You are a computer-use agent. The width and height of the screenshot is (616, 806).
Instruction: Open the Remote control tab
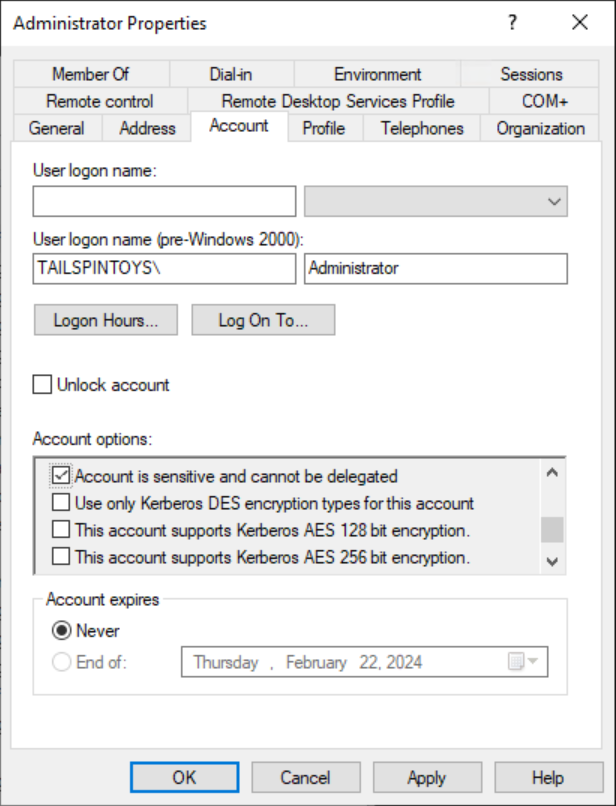coord(100,101)
